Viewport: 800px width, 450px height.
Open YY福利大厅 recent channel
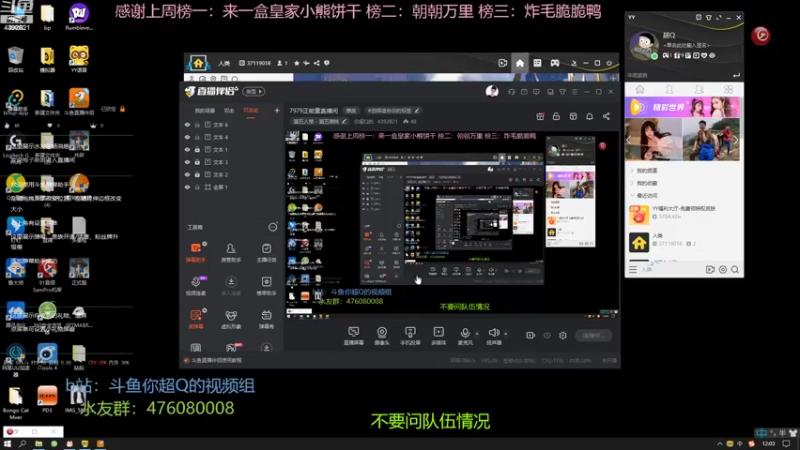tap(684, 213)
